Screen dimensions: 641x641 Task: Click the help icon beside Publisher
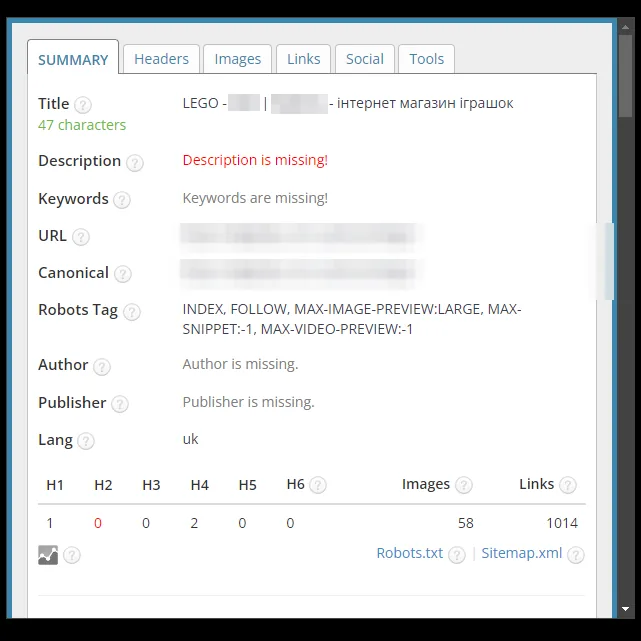tap(120, 404)
